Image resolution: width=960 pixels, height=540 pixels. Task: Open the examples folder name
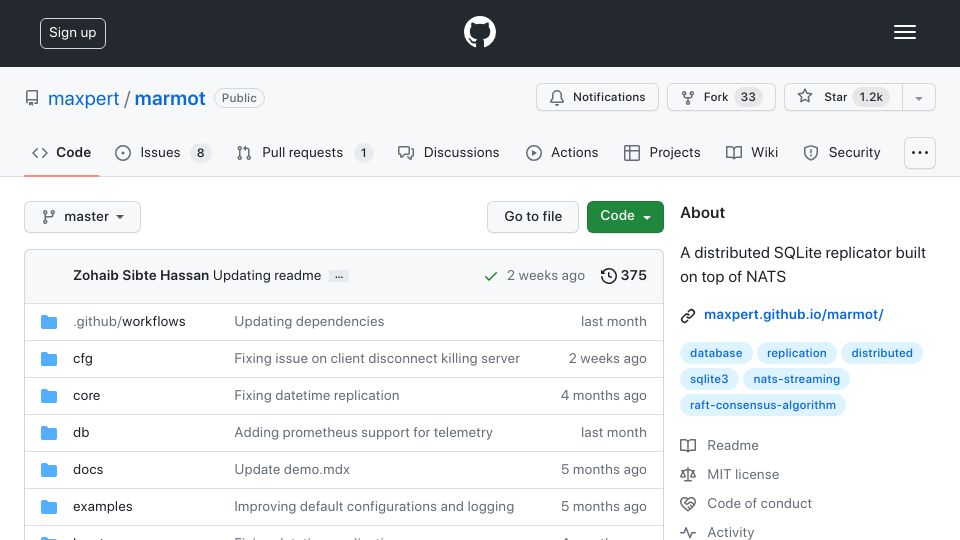point(102,507)
